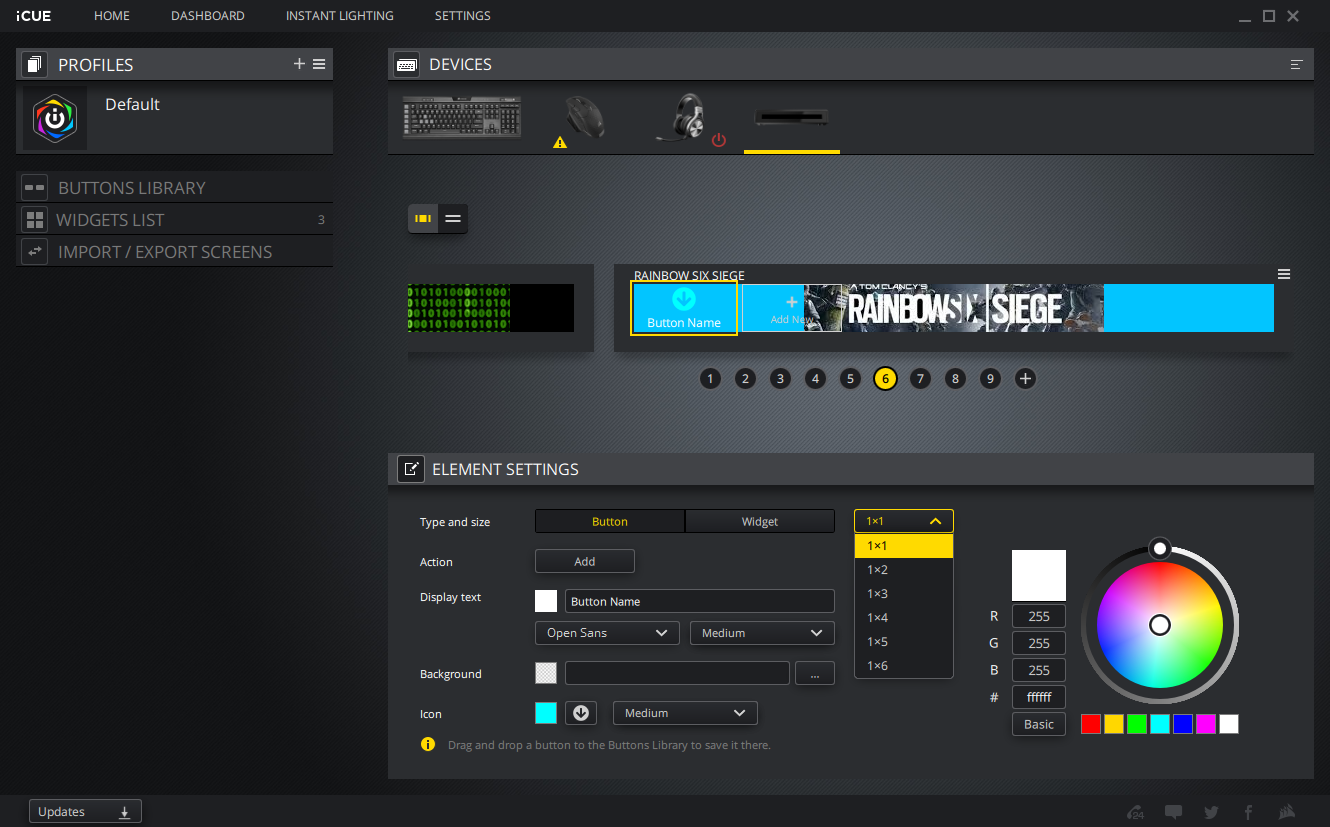Click the hex color ffffff field
The image size is (1330, 827).
click(x=1039, y=697)
